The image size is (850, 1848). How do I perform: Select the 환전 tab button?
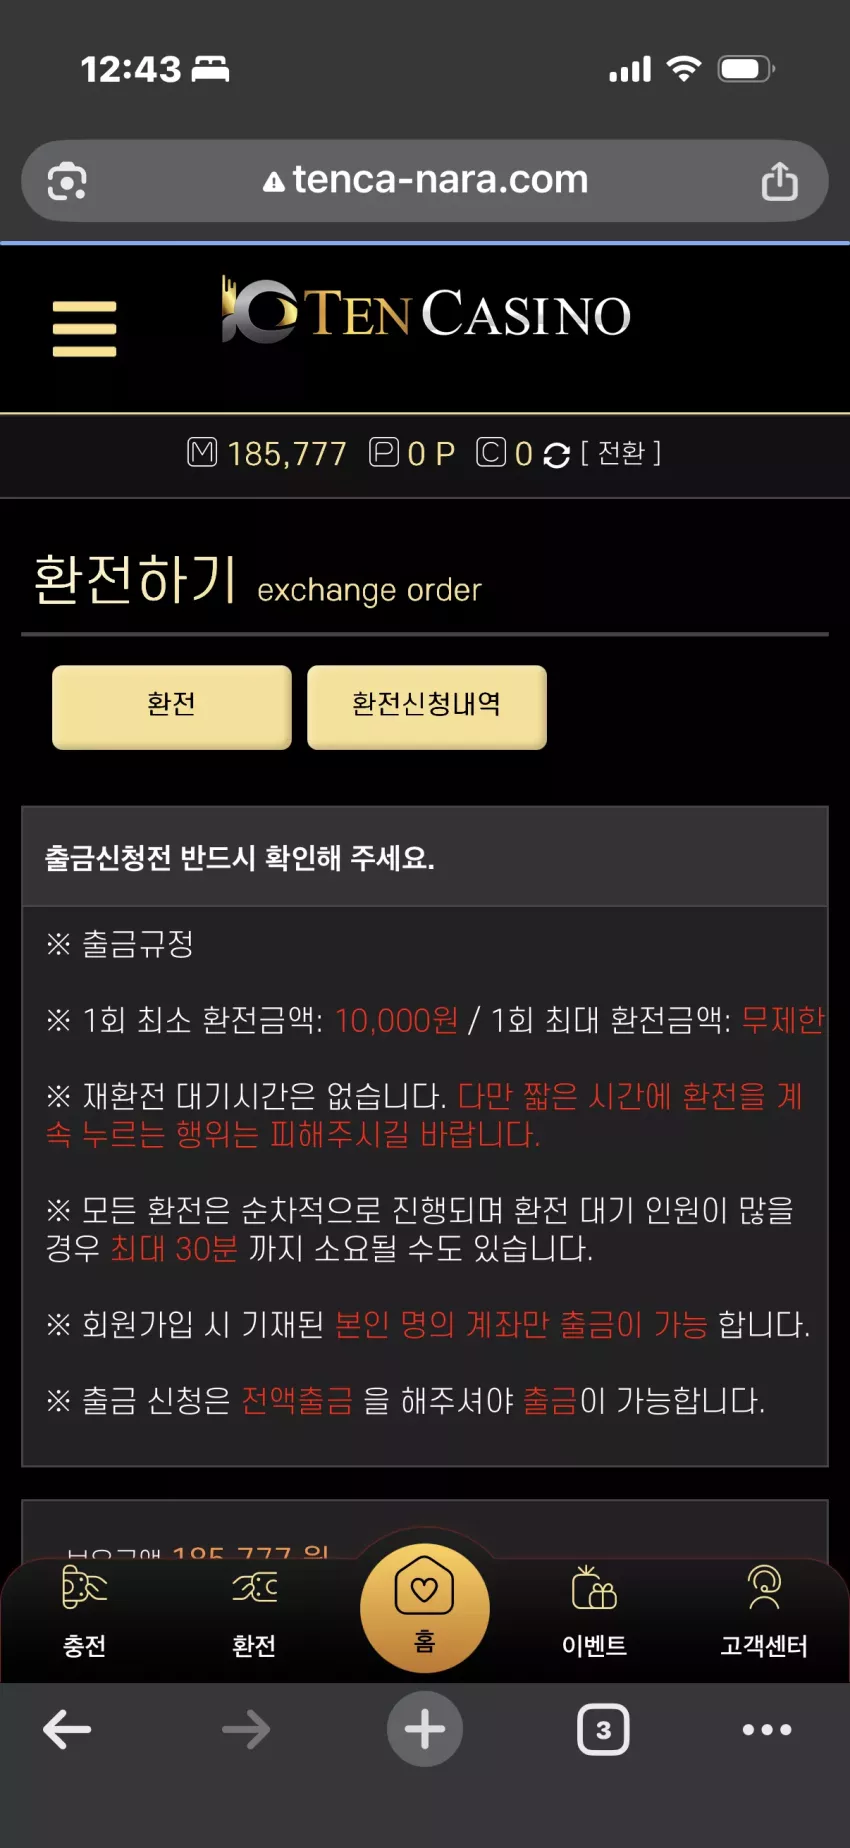[x=172, y=706]
